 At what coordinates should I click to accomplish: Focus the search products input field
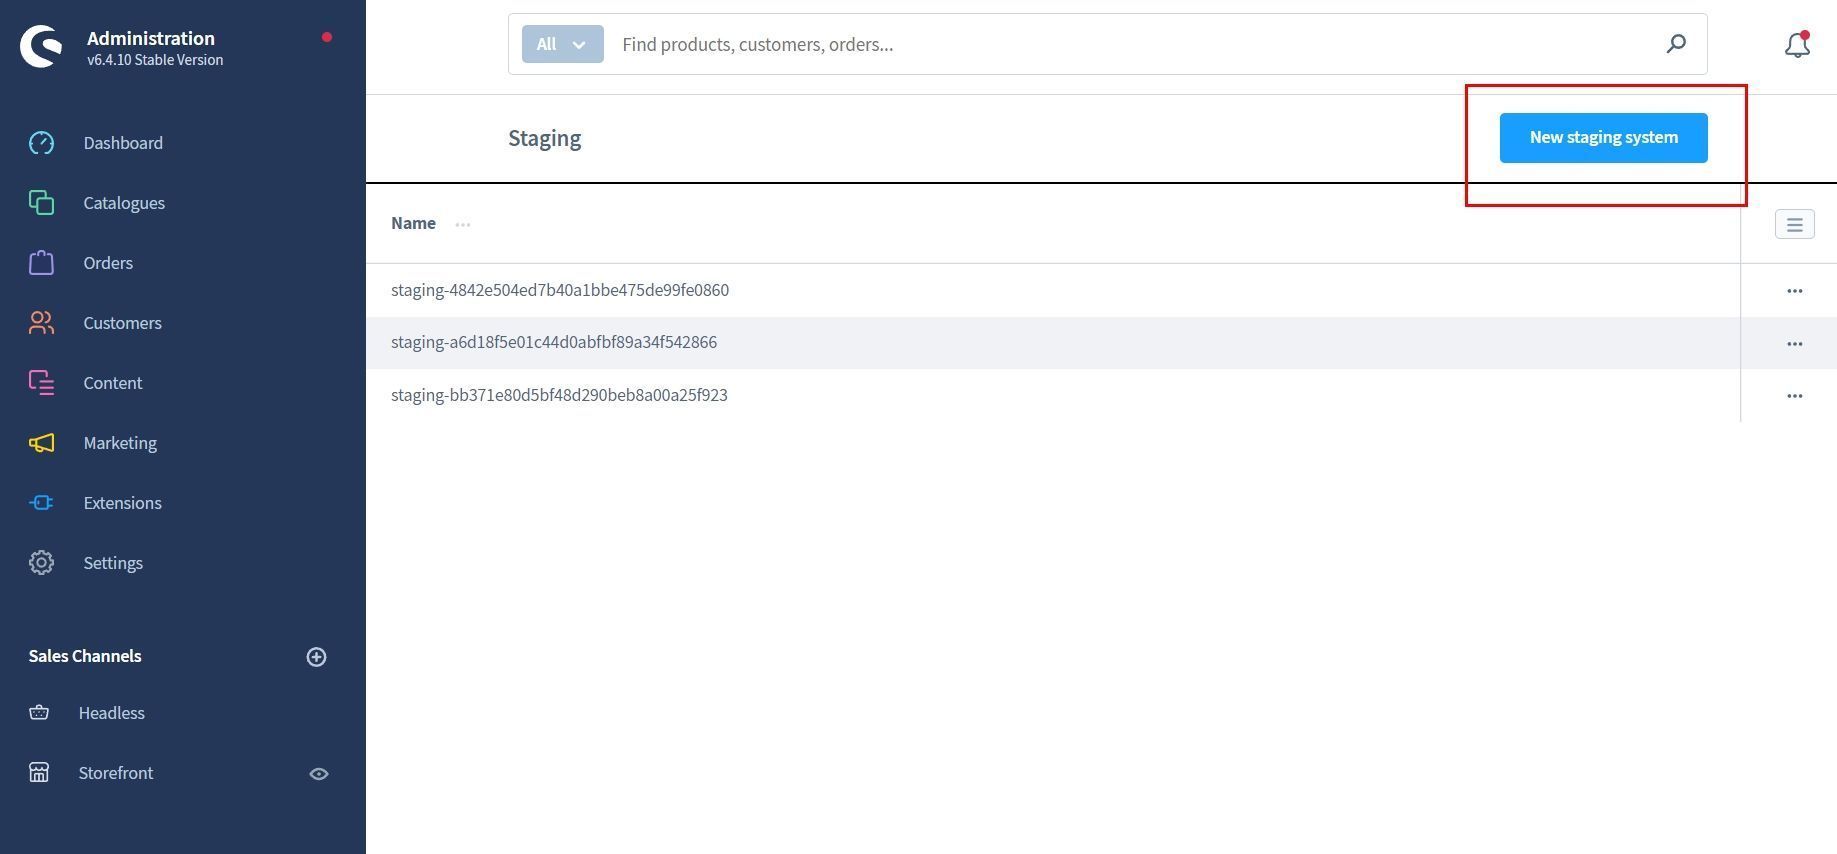coord(1130,44)
